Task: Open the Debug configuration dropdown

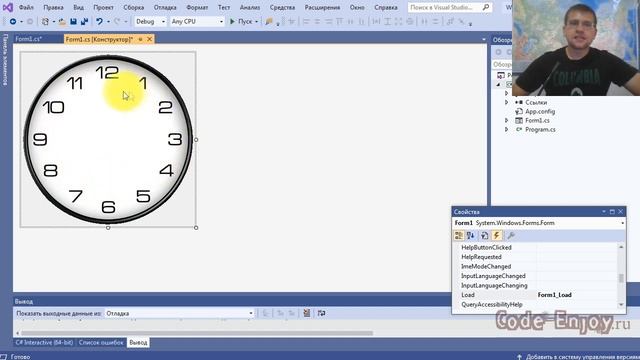Action: [x=163, y=21]
